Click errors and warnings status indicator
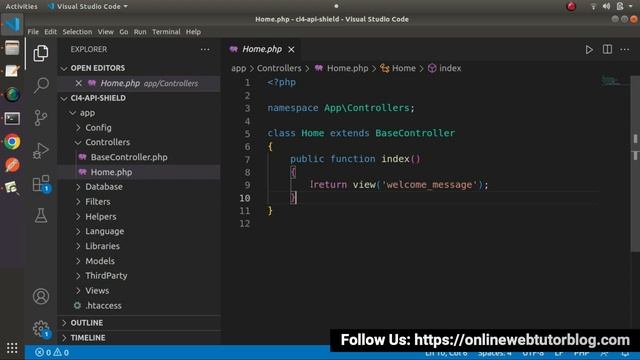This screenshot has height=360, width=640. [x=52, y=352]
